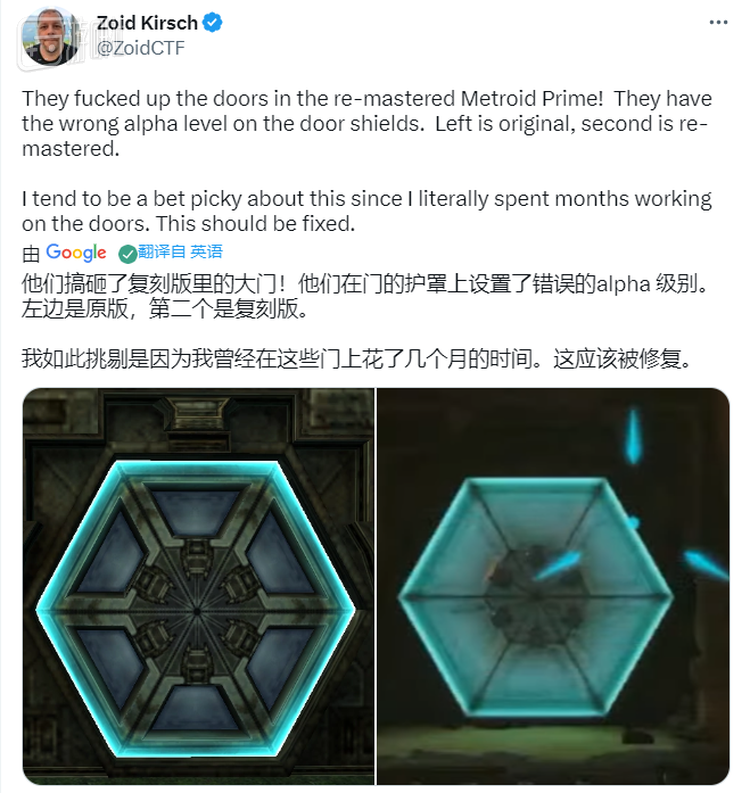Screen dimensions: 750x793
Task: Click the line ending with 这应该被修复
Action: pyautogui.click(x=356, y=359)
